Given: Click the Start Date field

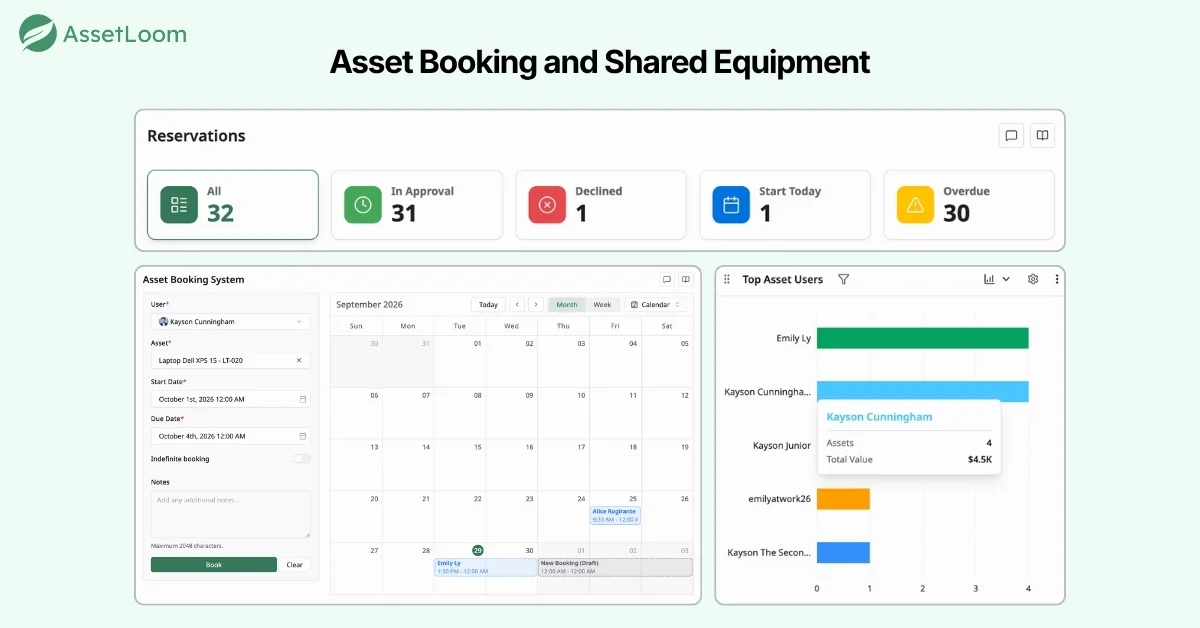Looking at the screenshot, I should [231, 399].
